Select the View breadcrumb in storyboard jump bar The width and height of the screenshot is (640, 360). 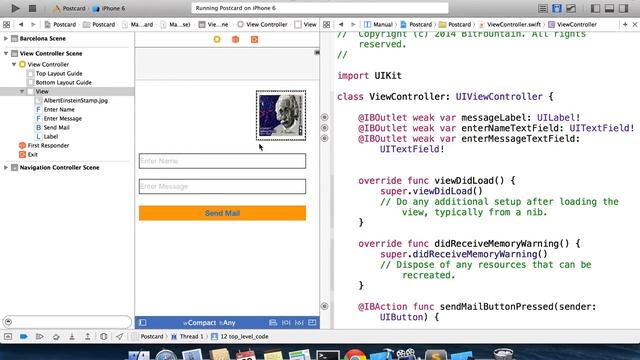306,24
